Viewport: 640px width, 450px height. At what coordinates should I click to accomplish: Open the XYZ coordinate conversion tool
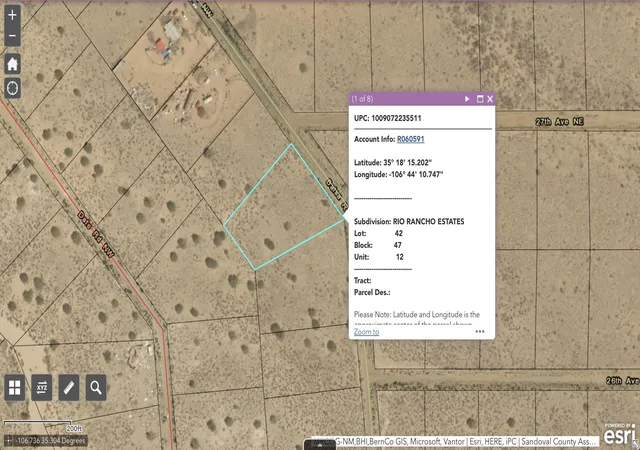tap(42, 388)
